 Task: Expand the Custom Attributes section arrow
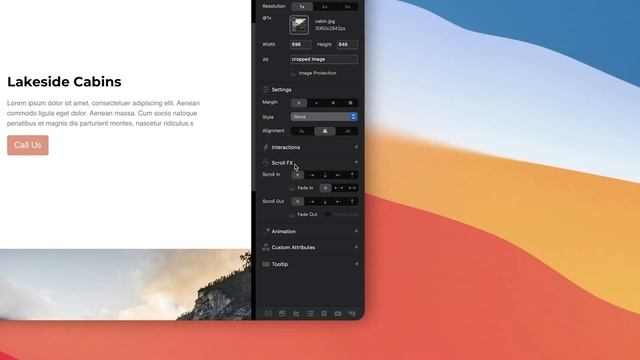click(x=356, y=247)
